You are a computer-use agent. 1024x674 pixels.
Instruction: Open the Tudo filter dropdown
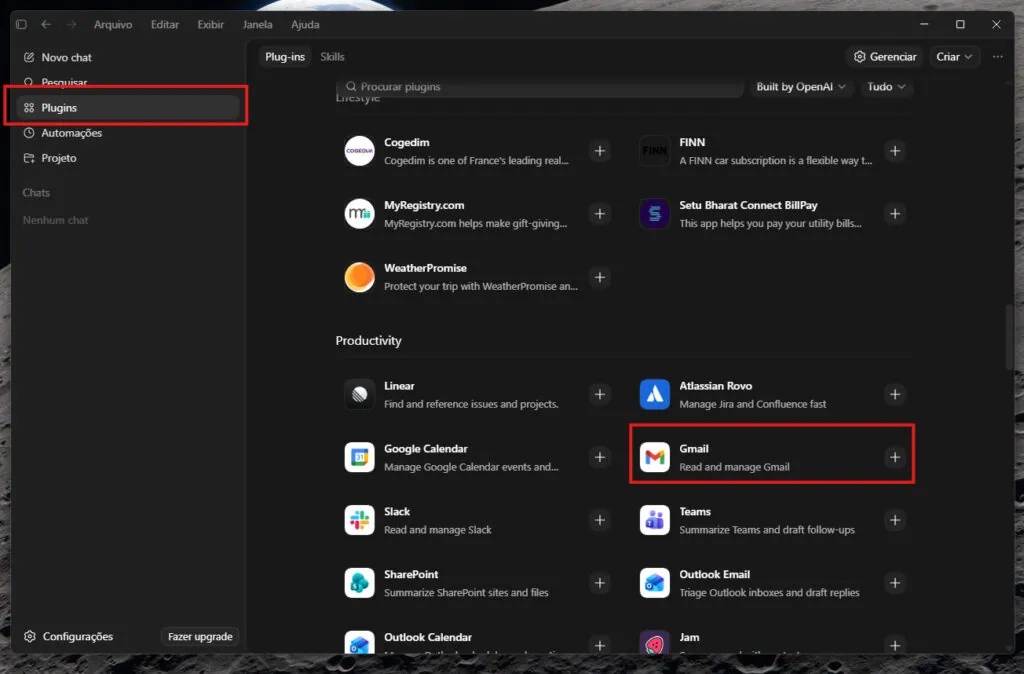[886, 87]
